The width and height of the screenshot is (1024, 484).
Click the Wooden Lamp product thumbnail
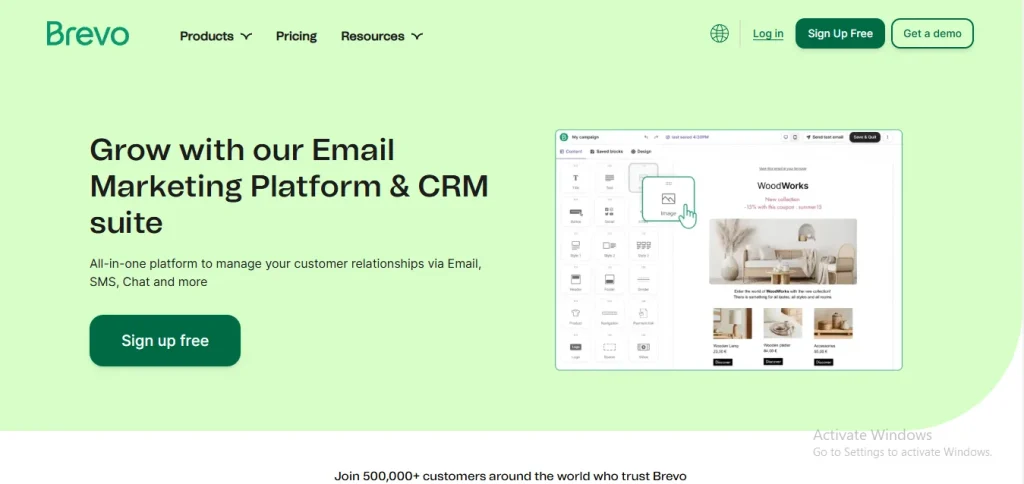point(726,323)
